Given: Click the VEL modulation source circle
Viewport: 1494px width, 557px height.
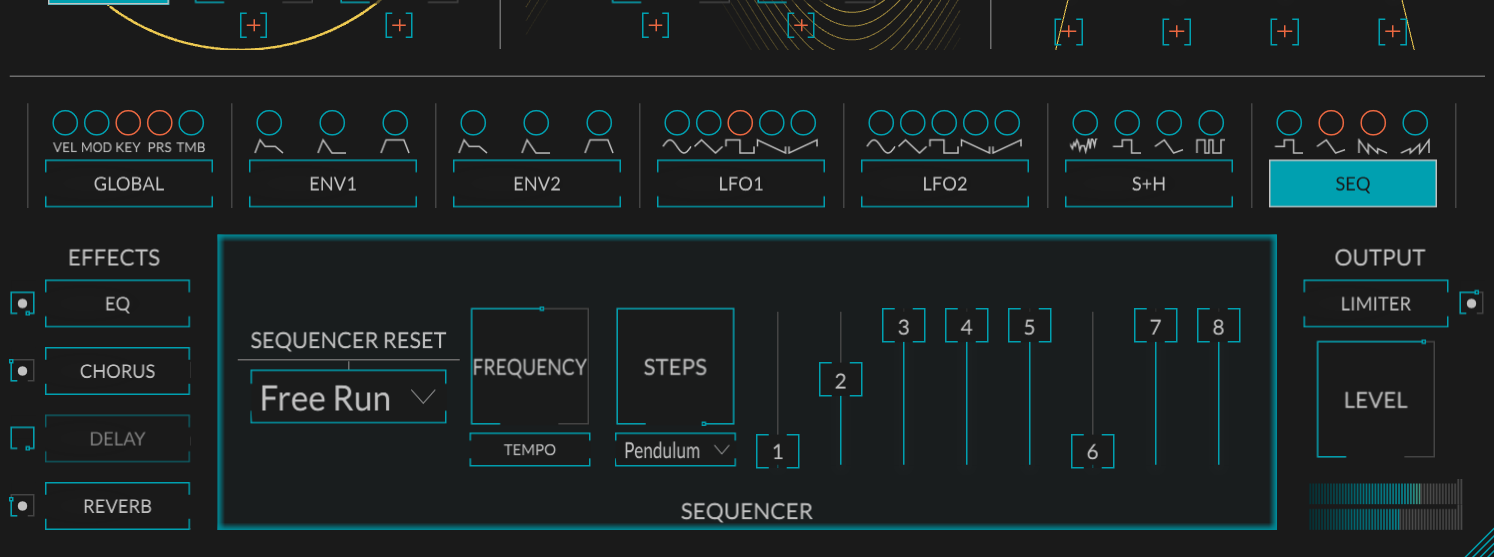Looking at the screenshot, I should pyautogui.click(x=65, y=123).
